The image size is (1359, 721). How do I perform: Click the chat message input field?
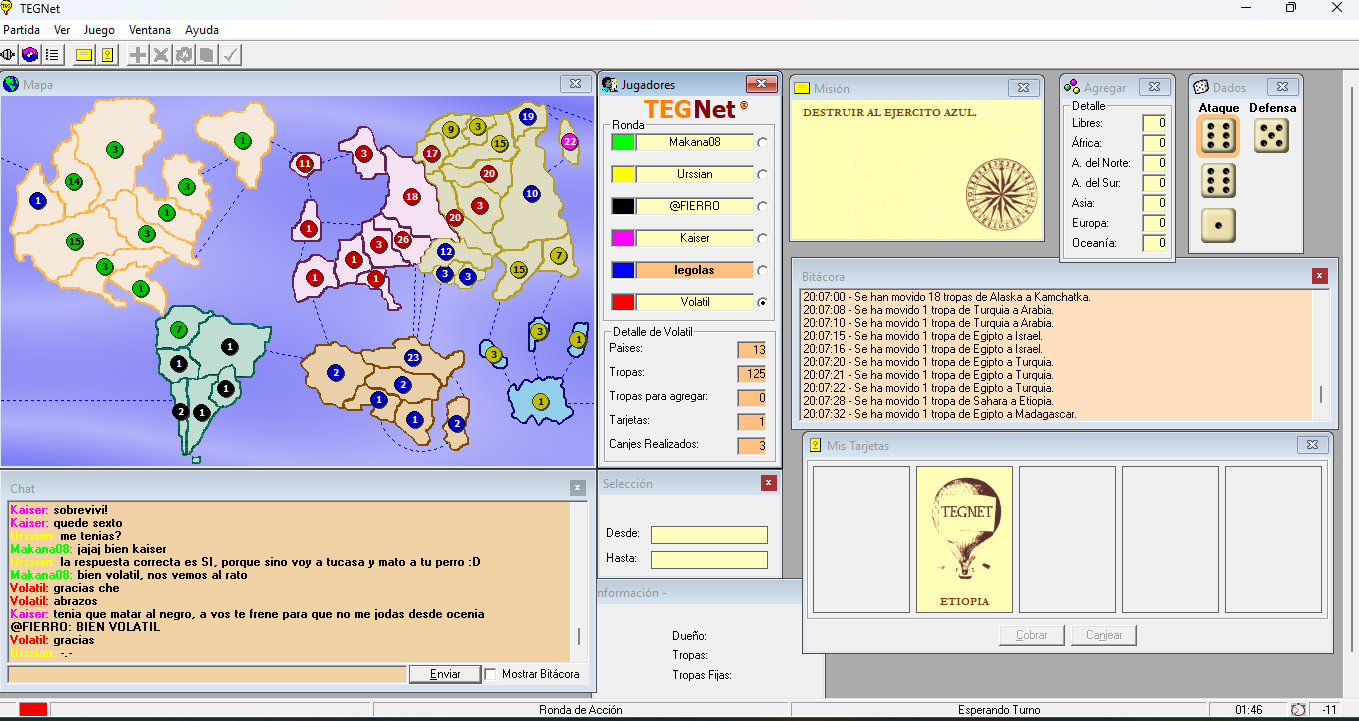click(207, 674)
